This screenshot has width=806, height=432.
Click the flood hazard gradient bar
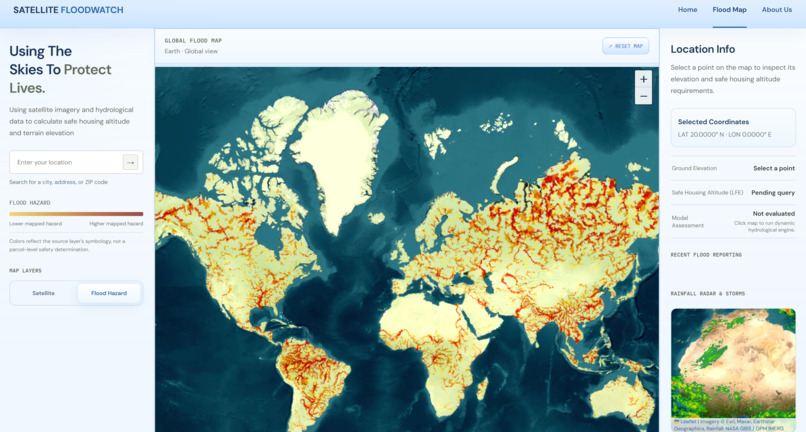click(x=76, y=214)
